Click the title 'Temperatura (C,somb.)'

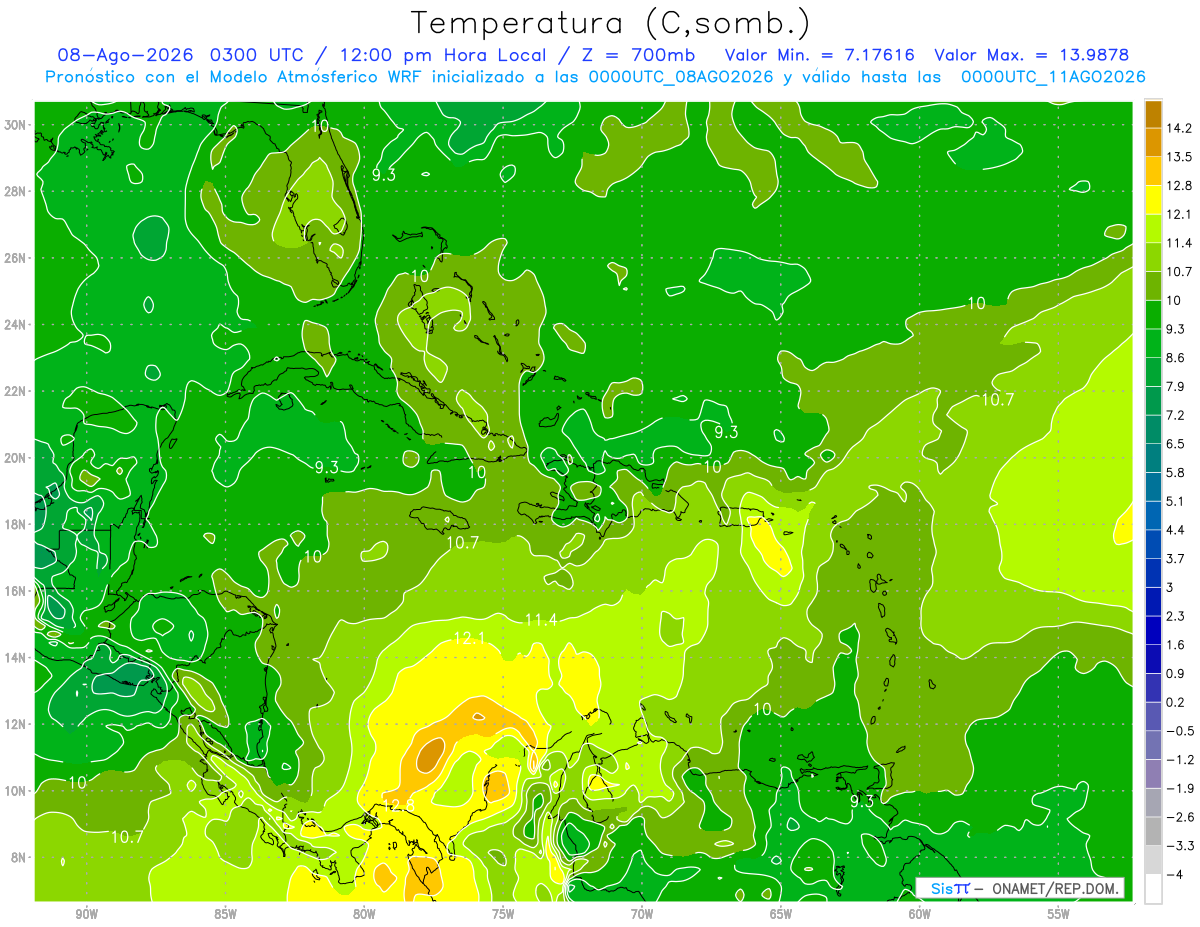click(x=610, y=22)
